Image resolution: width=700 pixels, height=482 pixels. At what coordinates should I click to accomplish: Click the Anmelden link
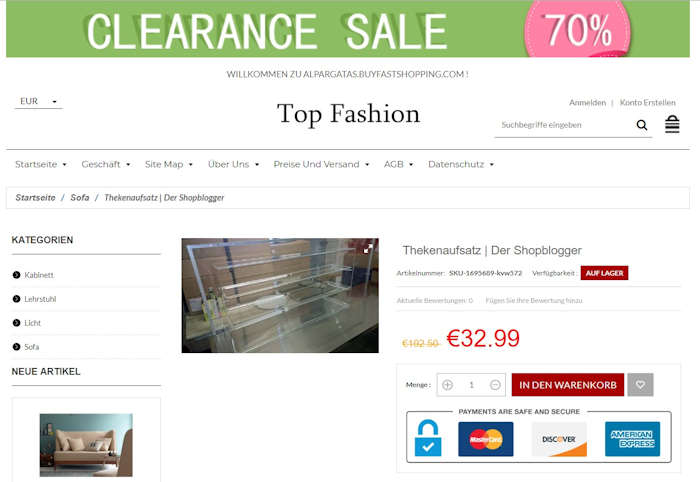coord(587,103)
